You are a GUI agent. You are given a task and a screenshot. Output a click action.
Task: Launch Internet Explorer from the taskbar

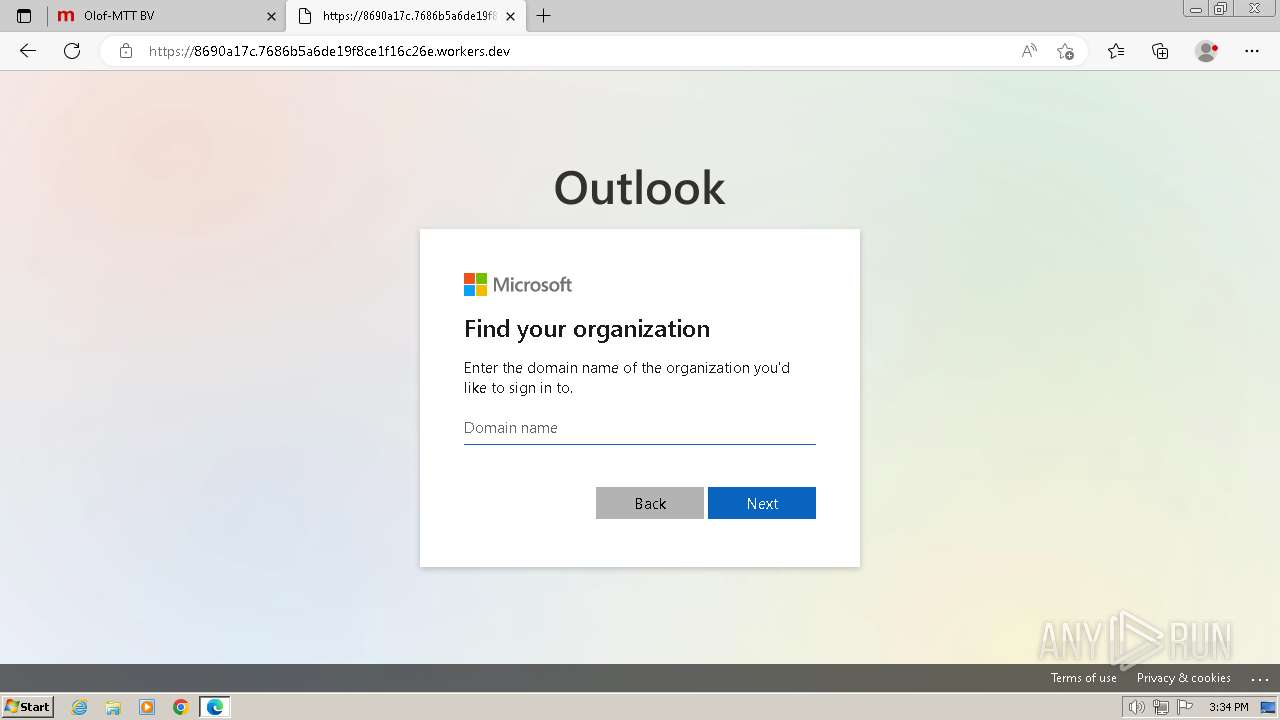click(x=80, y=707)
